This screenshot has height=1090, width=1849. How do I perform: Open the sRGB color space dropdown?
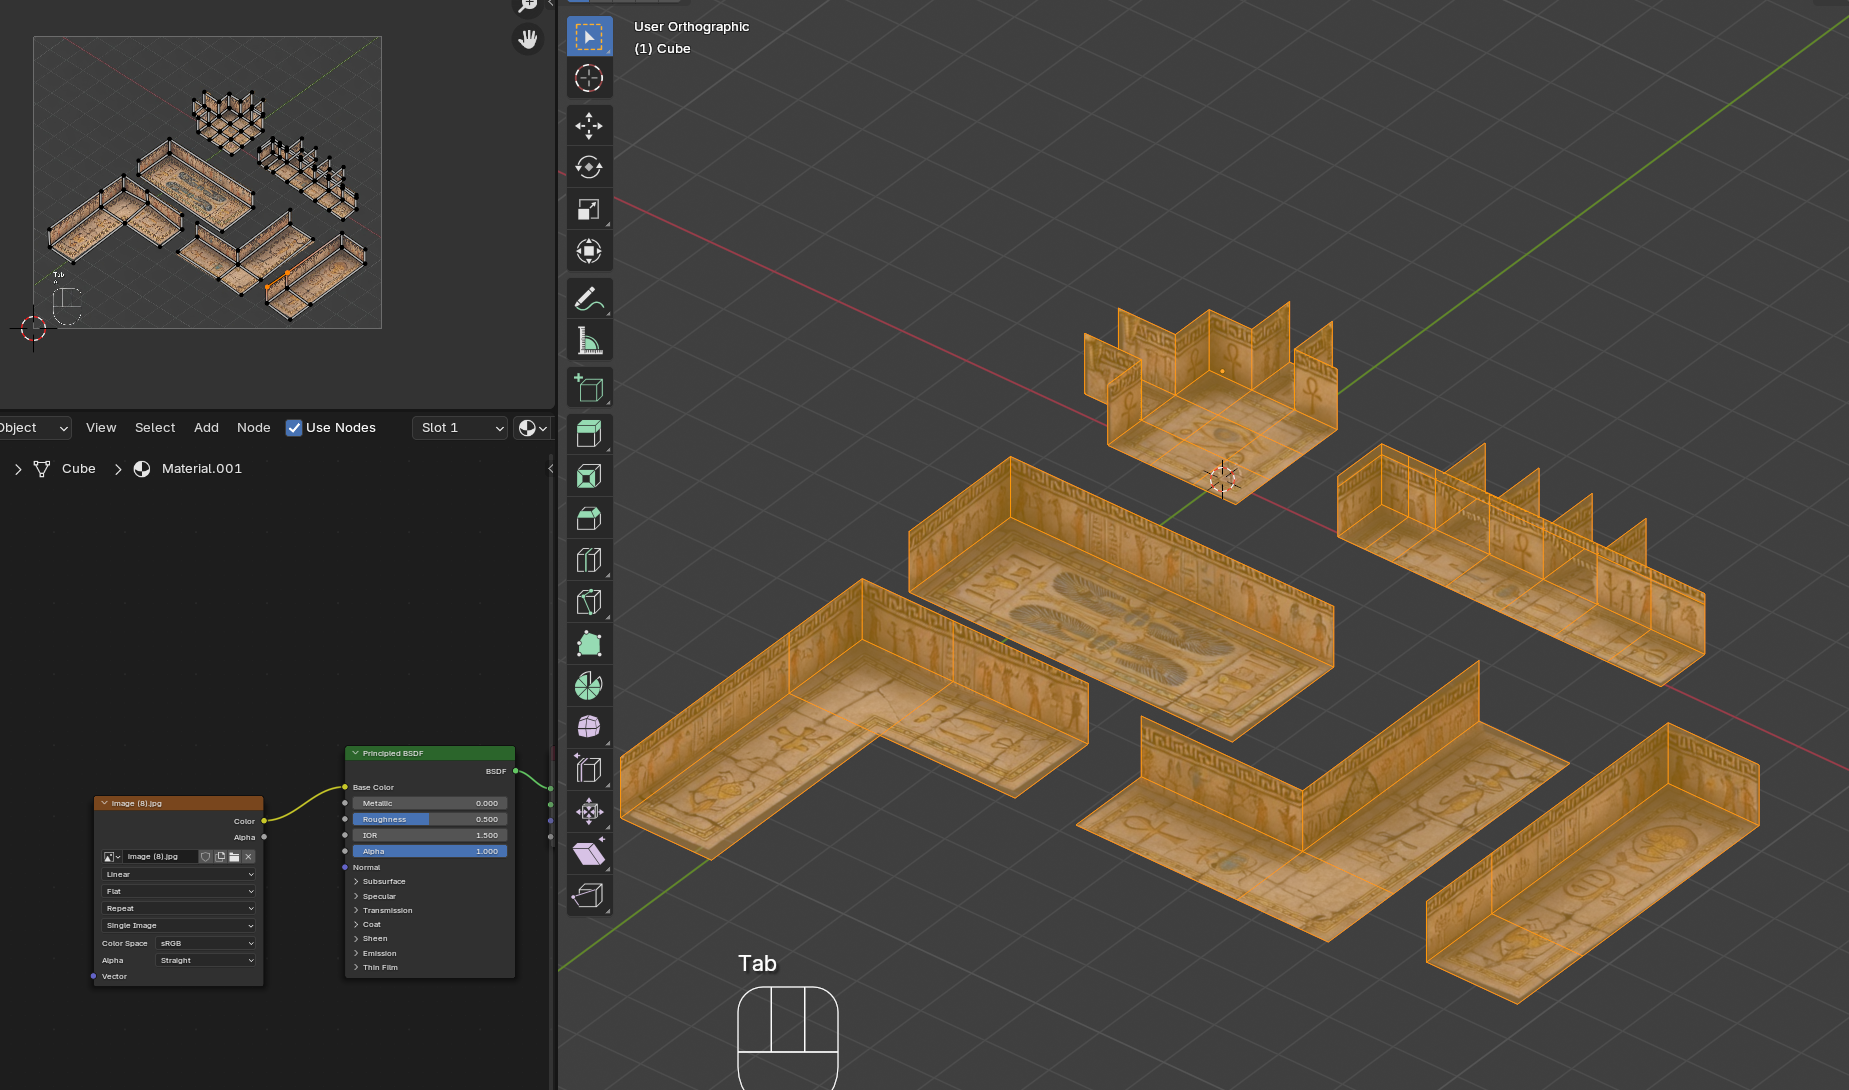click(x=206, y=944)
